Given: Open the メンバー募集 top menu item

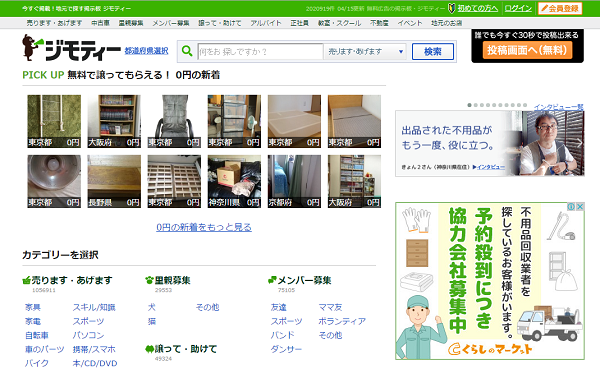Looking at the screenshot, I should [x=171, y=23].
